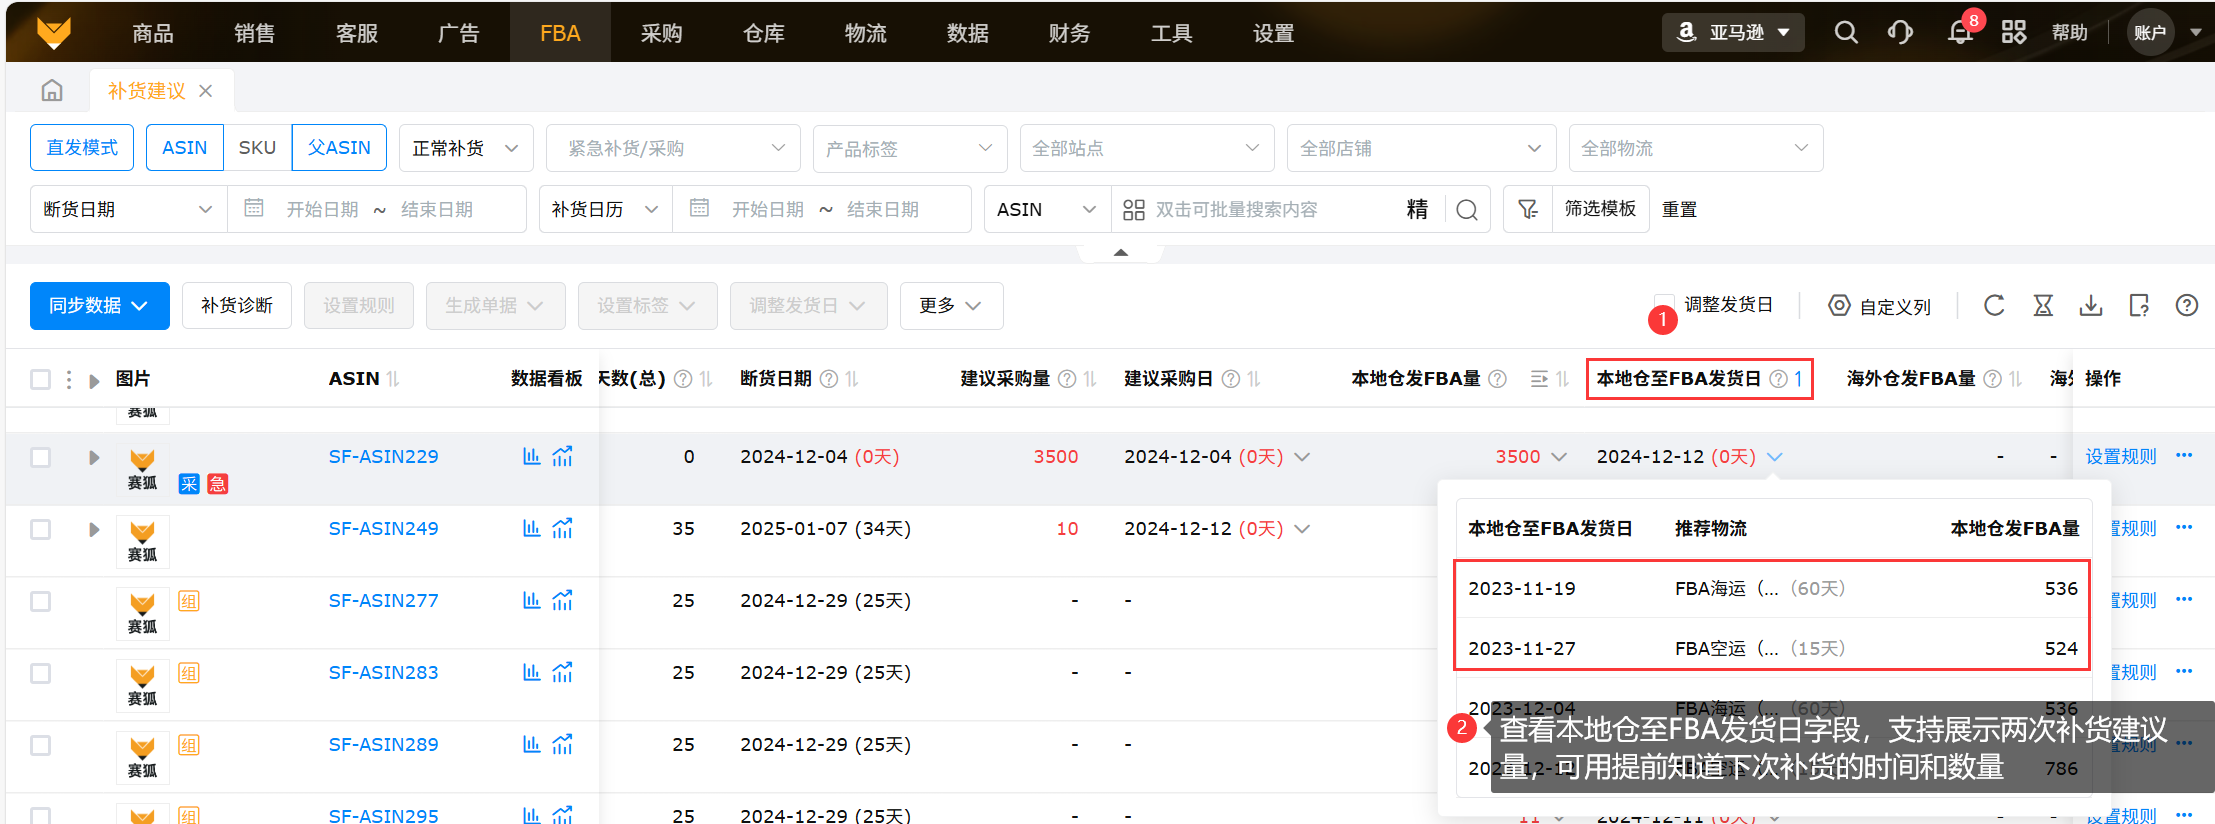Refresh the table with the reload icon

point(1994,306)
